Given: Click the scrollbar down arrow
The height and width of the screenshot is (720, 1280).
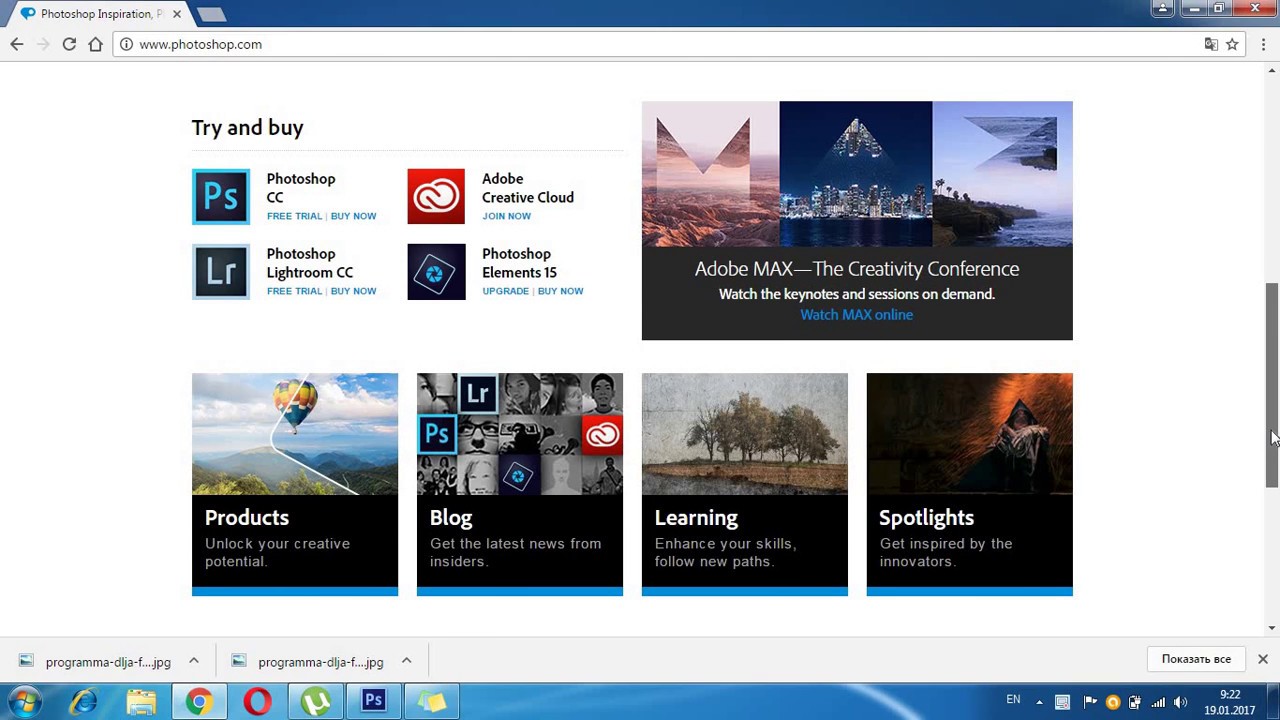Looking at the screenshot, I should coord(1272,628).
